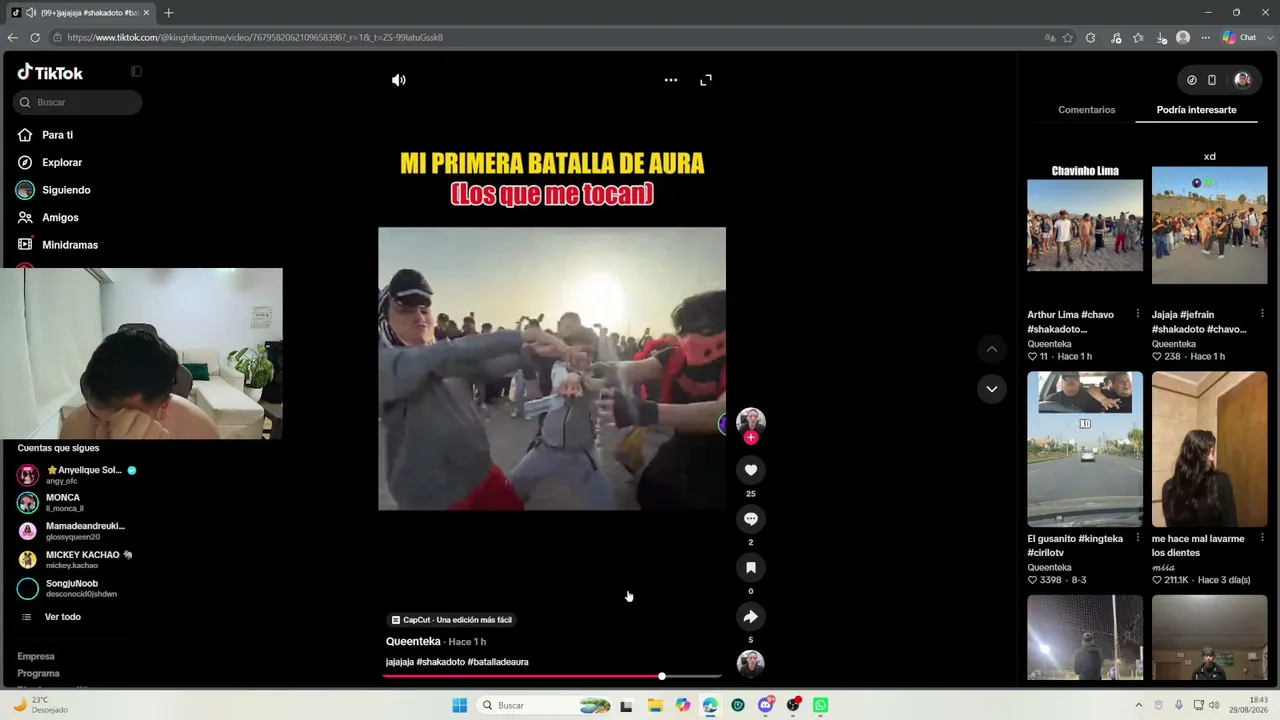
Task: Open the Anyelique Sol followed account
Action: tap(76, 475)
